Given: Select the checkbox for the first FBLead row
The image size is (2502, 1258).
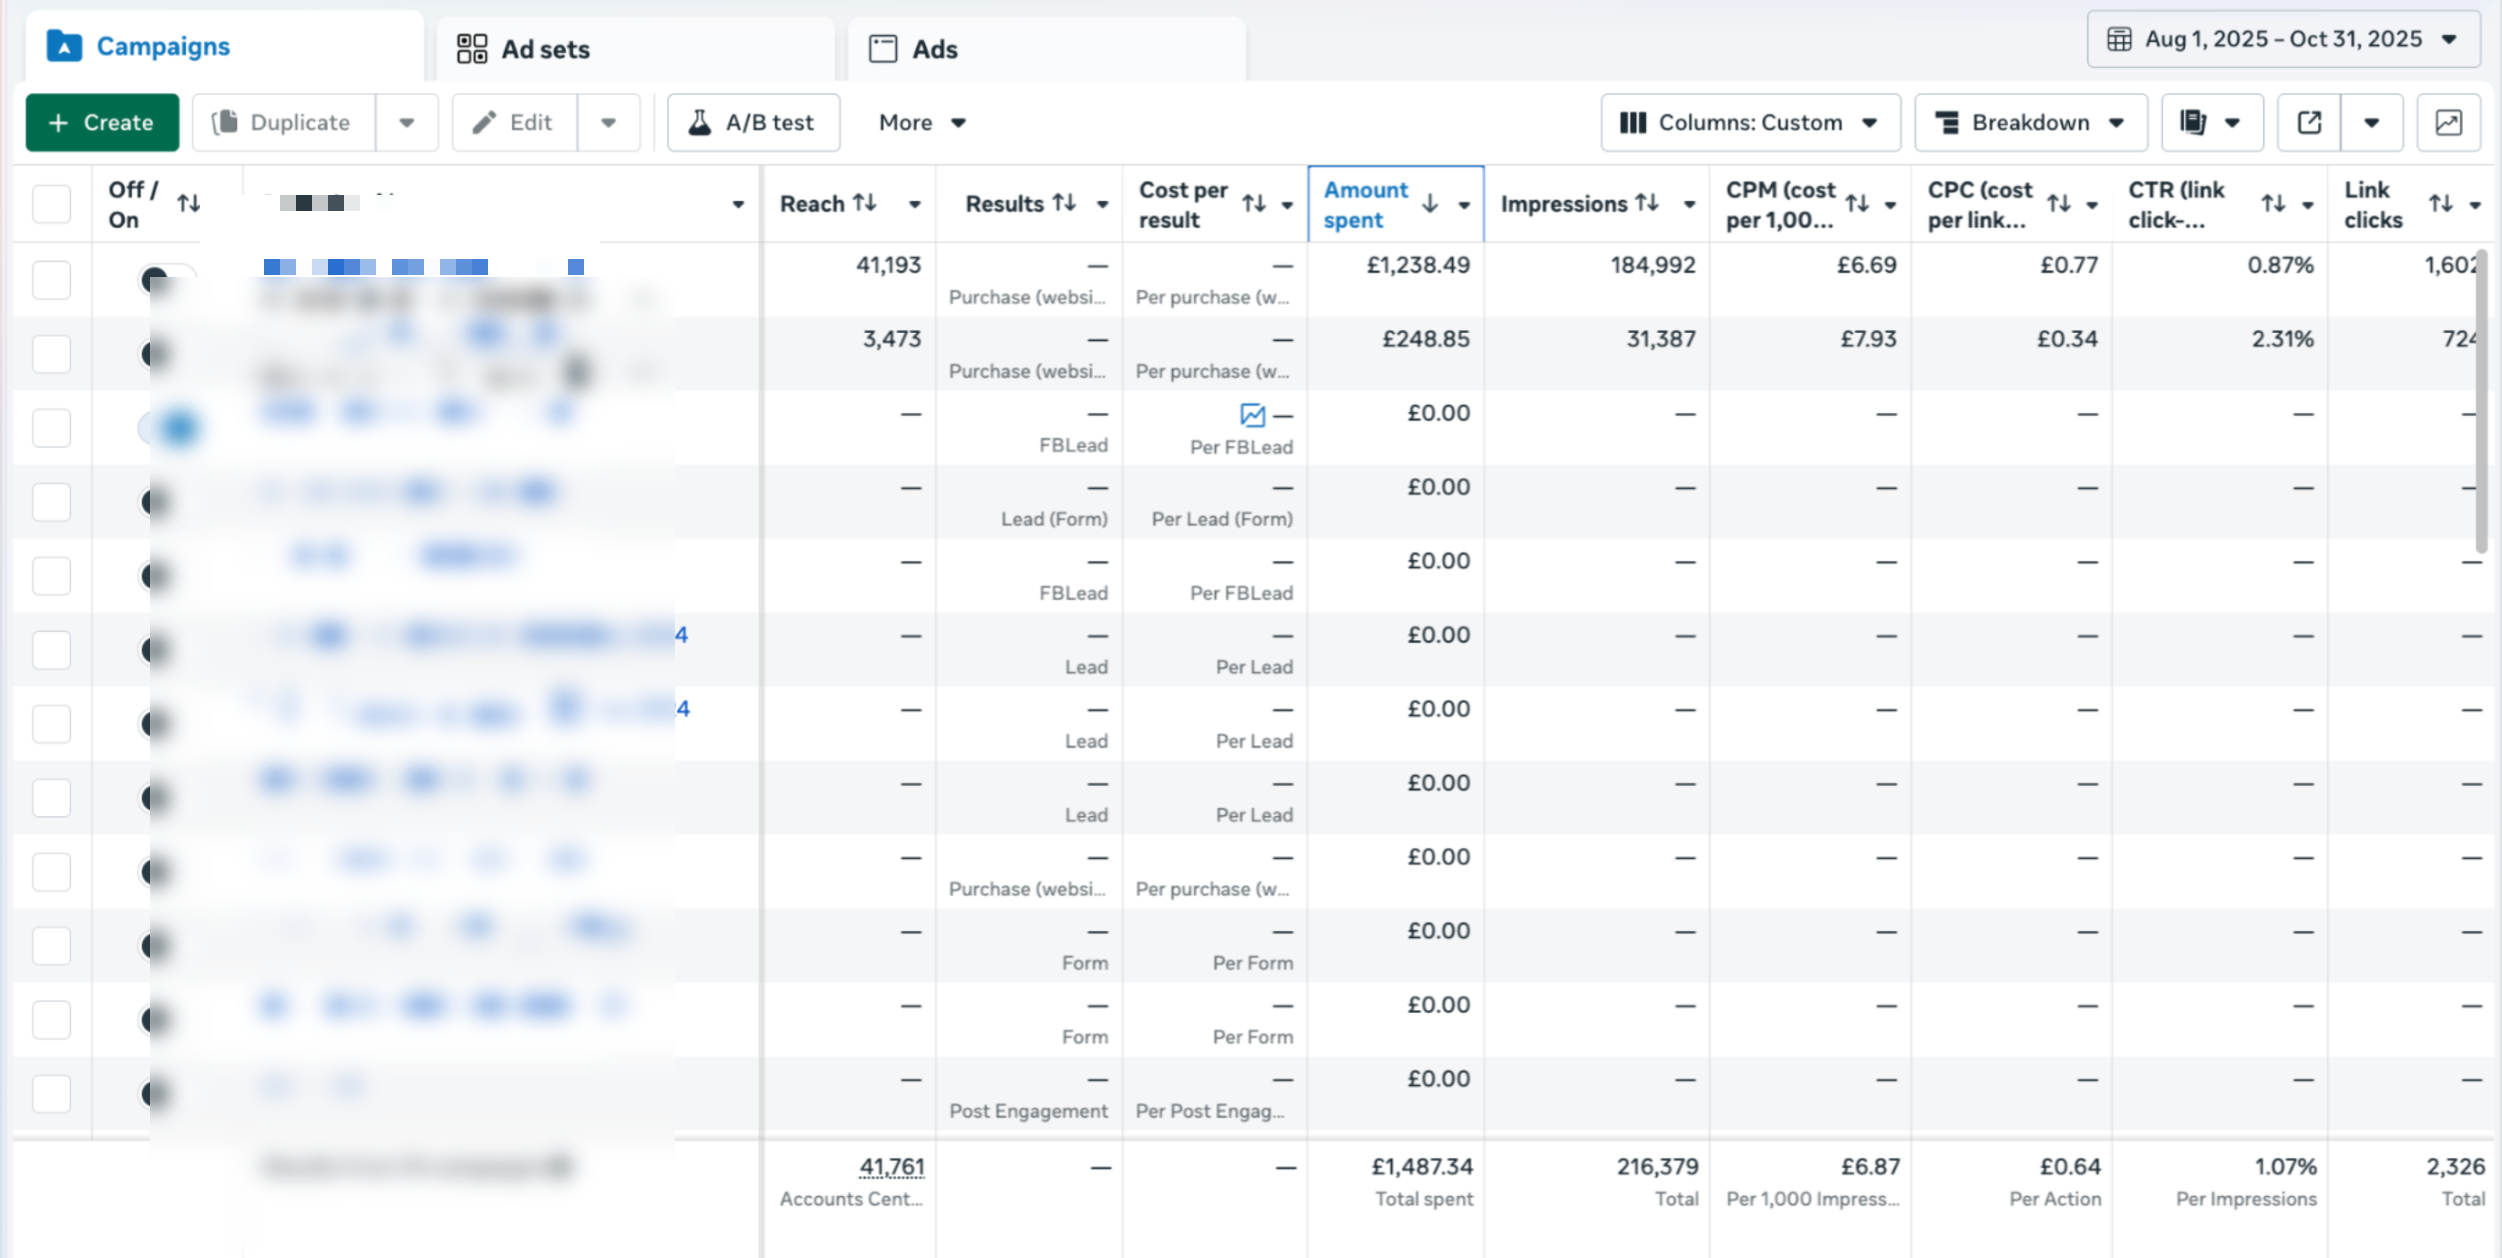Looking at the screenshot, I should tap(51, 428).
